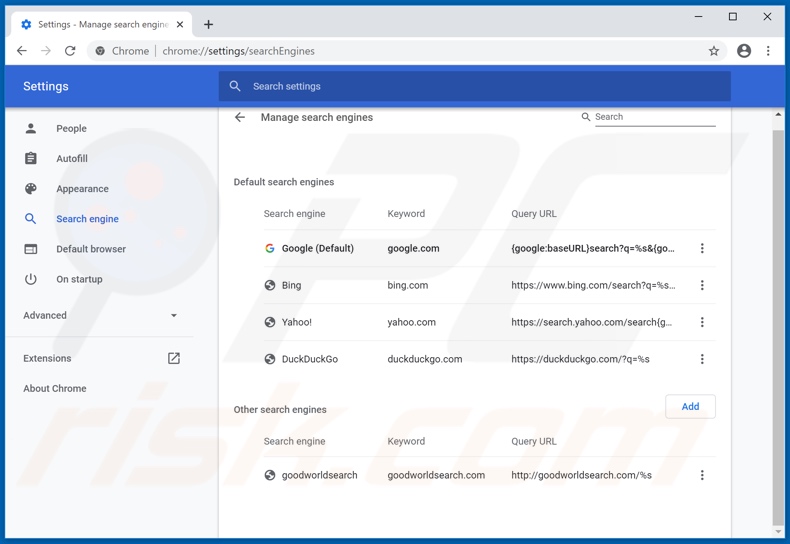790x544 pixels.
Task: Open the Autofill settings section
Action: 72,159
